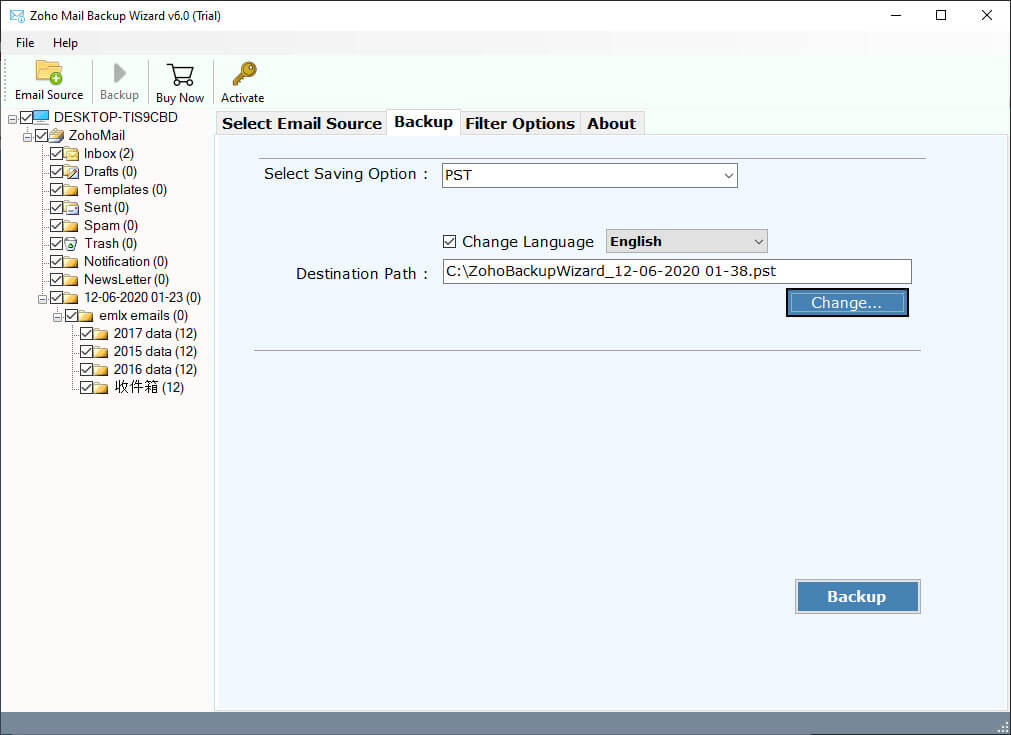The image size is (1011, 735).
Task: Click the 2016 data folder icon
Action: (101, 370)
